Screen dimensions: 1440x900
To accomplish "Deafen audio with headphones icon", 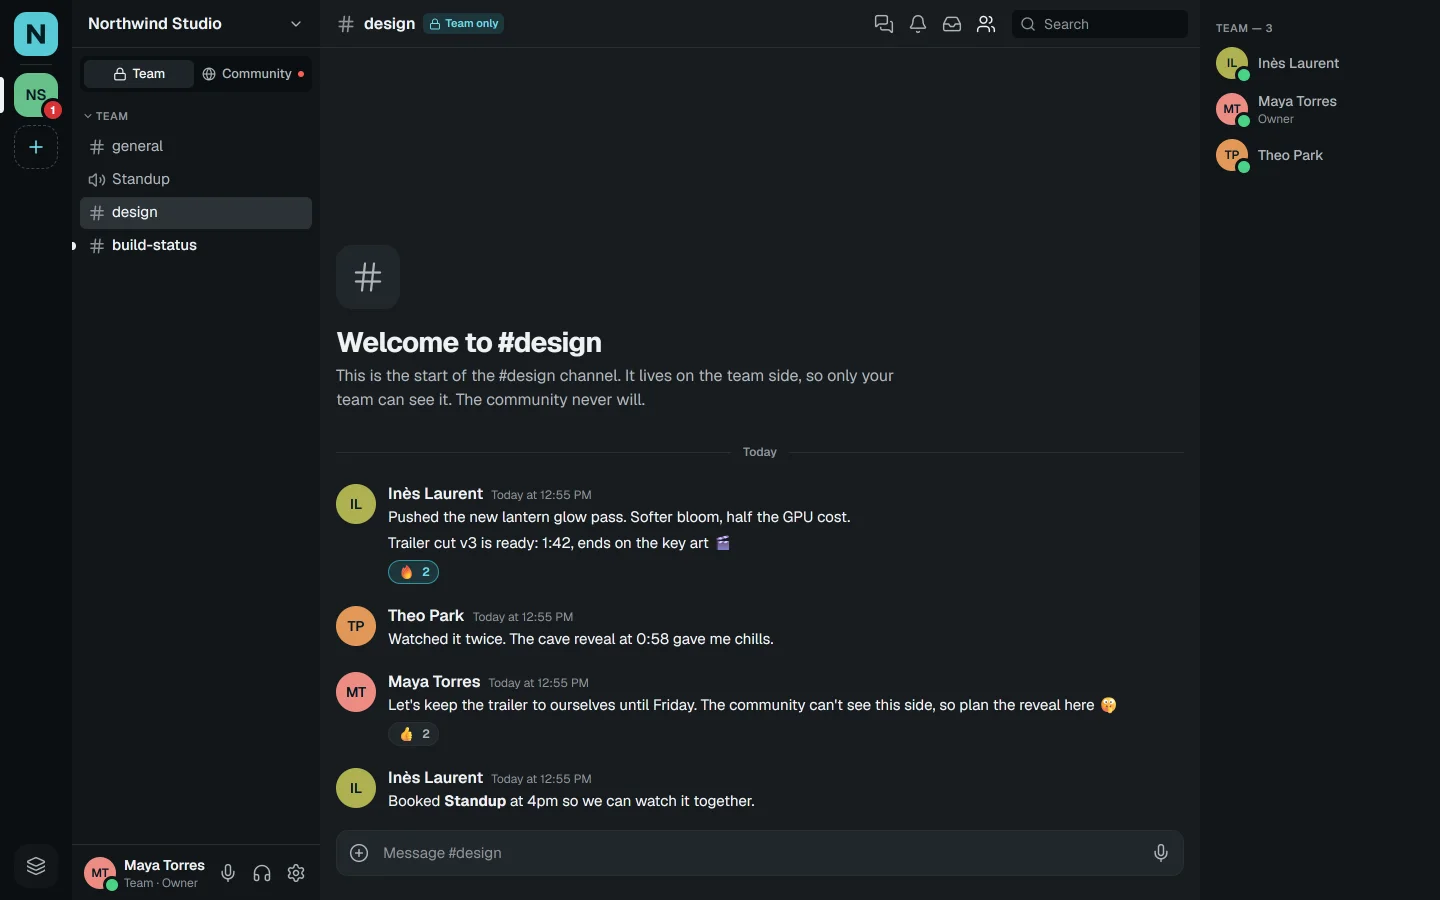I will [x=262, y=873].
